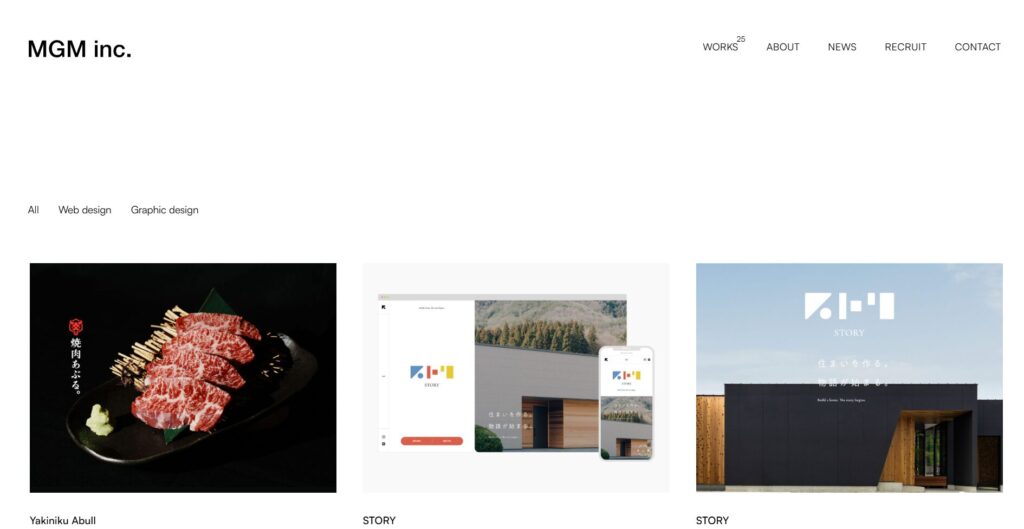Open the WORKS menu item
The image size is (1024, 529).
(720, 47)
